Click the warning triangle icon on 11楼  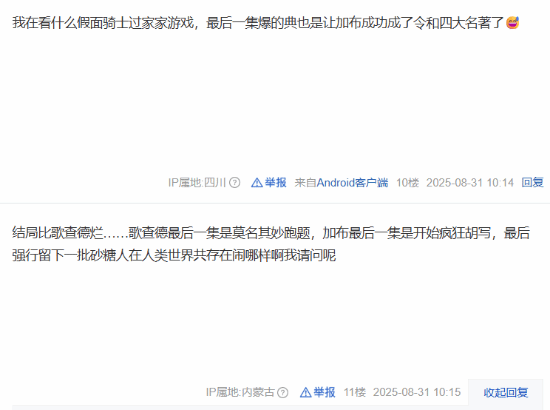pyautogui.click(x=306, y=392)
